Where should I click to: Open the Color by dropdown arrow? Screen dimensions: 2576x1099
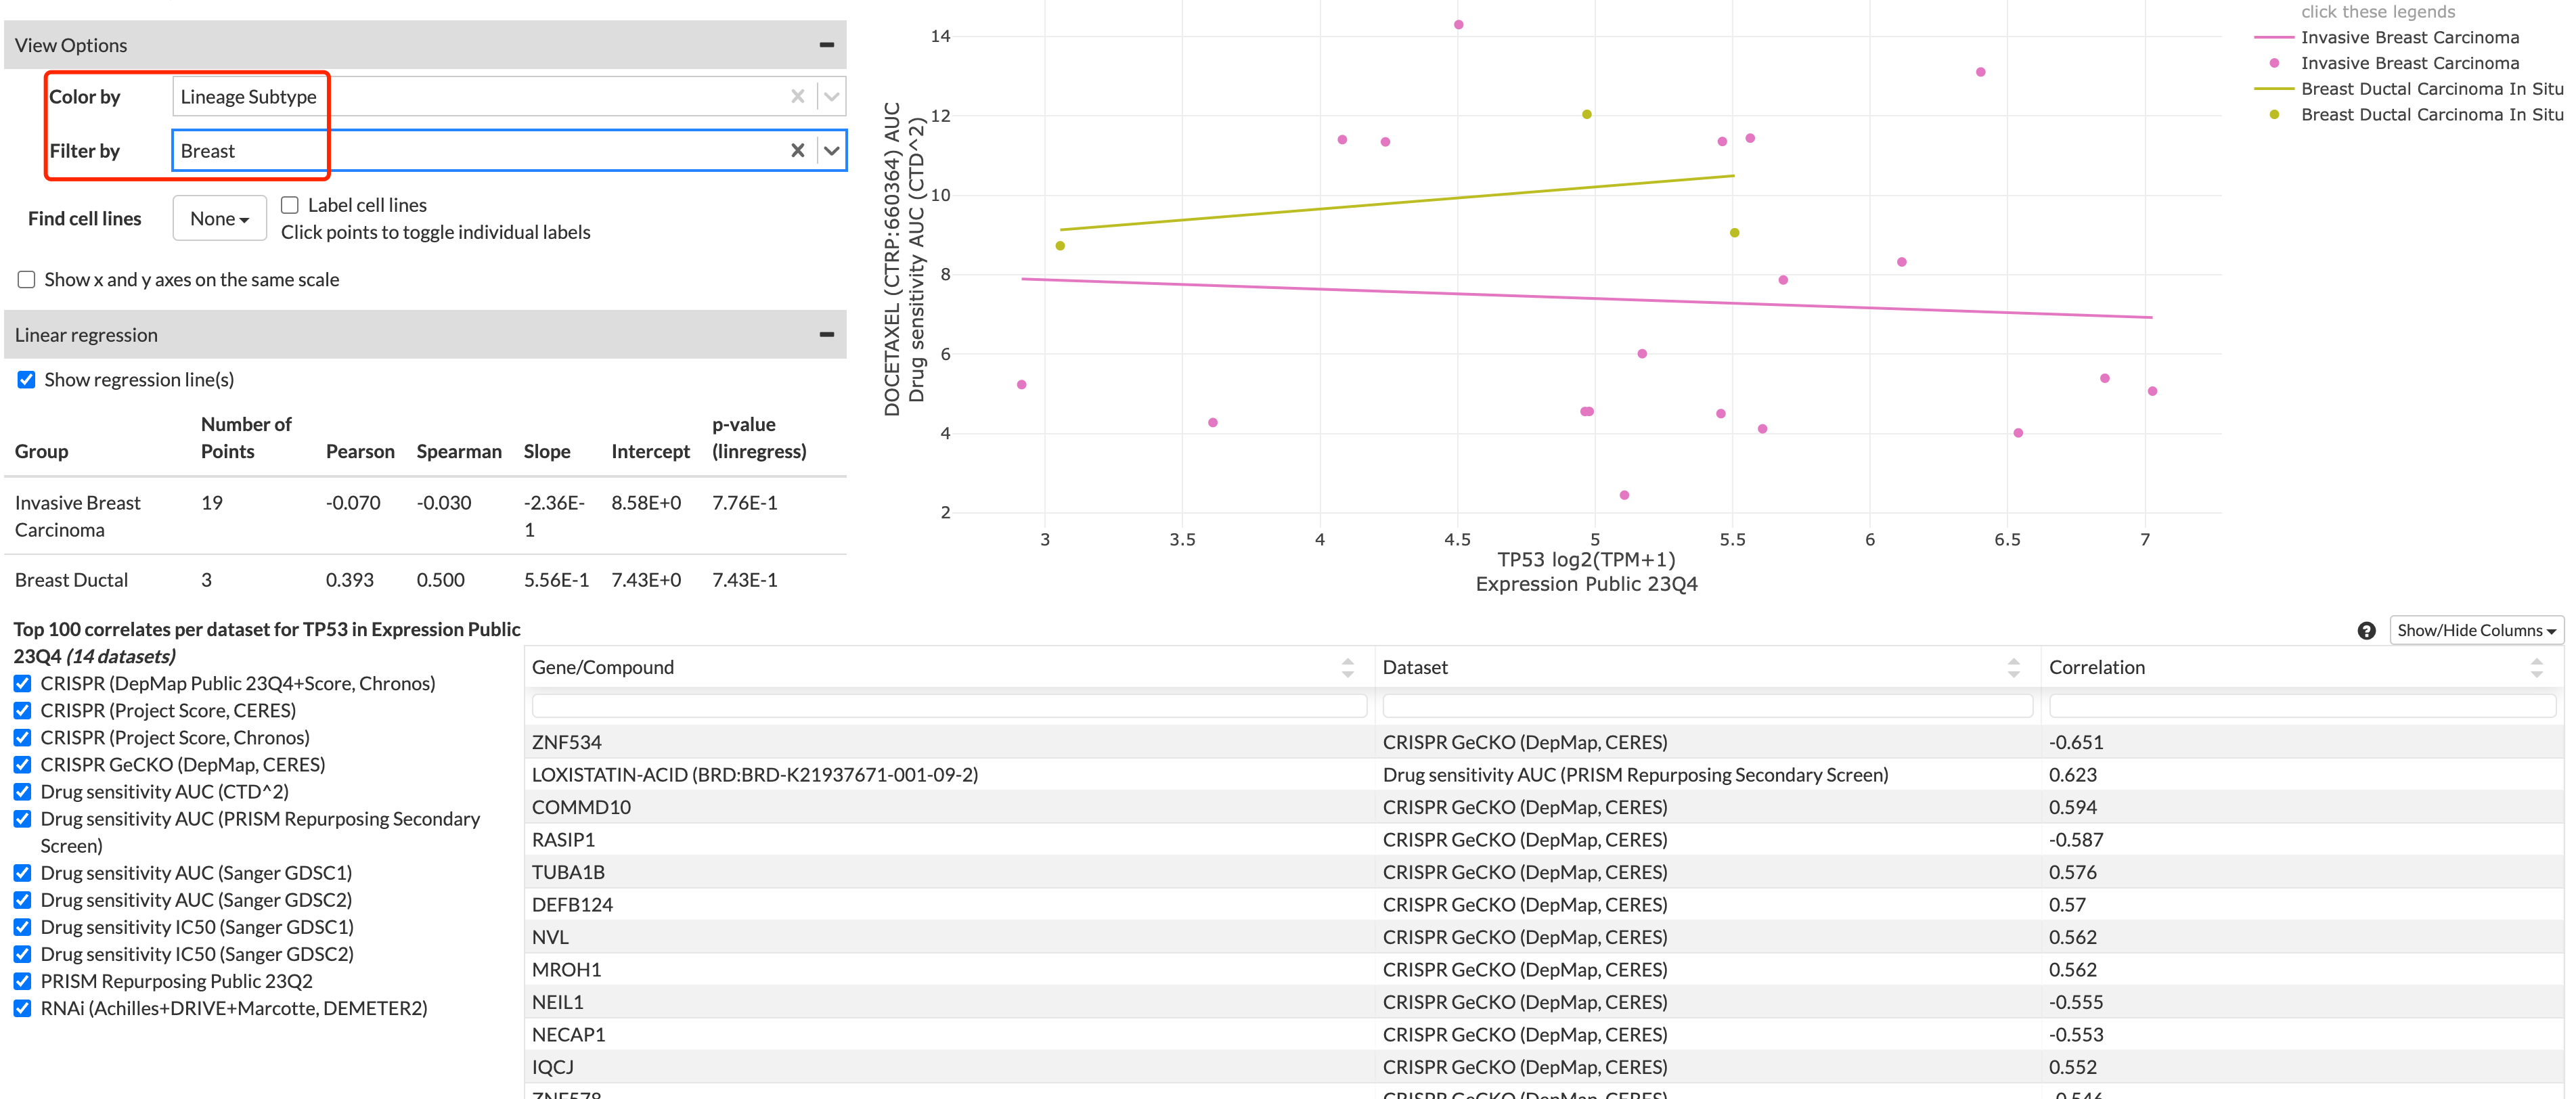pyautogui.click(x=831, y=97)
